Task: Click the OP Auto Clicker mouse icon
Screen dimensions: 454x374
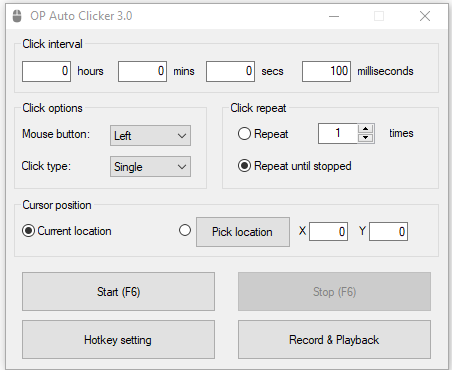Action: pos(17,16)
